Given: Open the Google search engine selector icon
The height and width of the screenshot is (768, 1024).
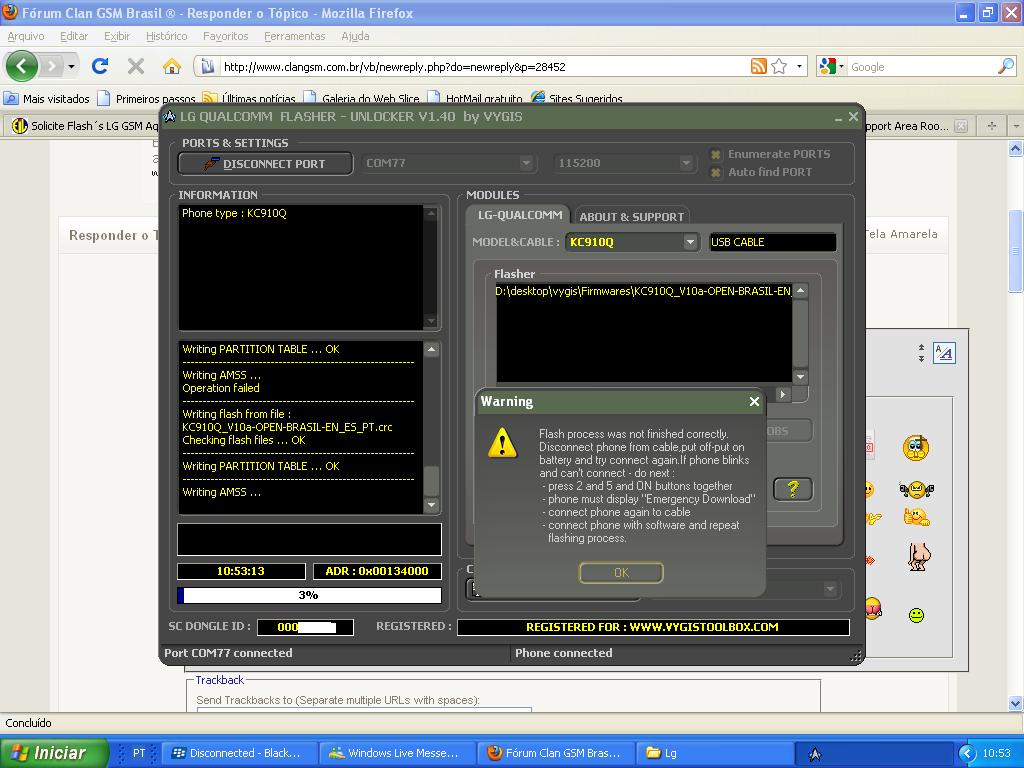Looking at the screenshot, I should click(x=828, y=66).
